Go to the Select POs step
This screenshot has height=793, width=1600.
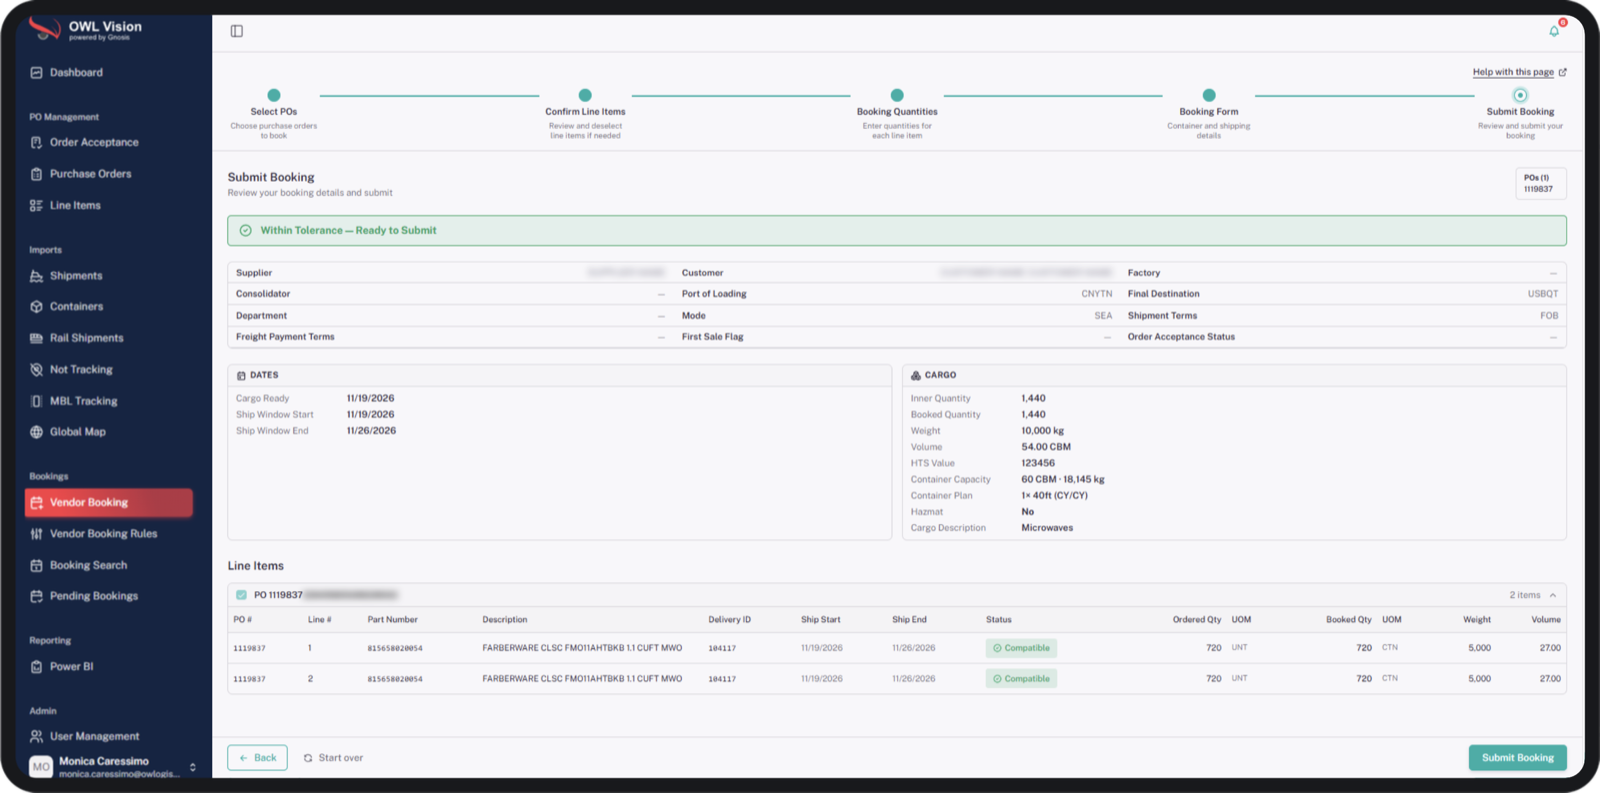click(x=274, y=96)
